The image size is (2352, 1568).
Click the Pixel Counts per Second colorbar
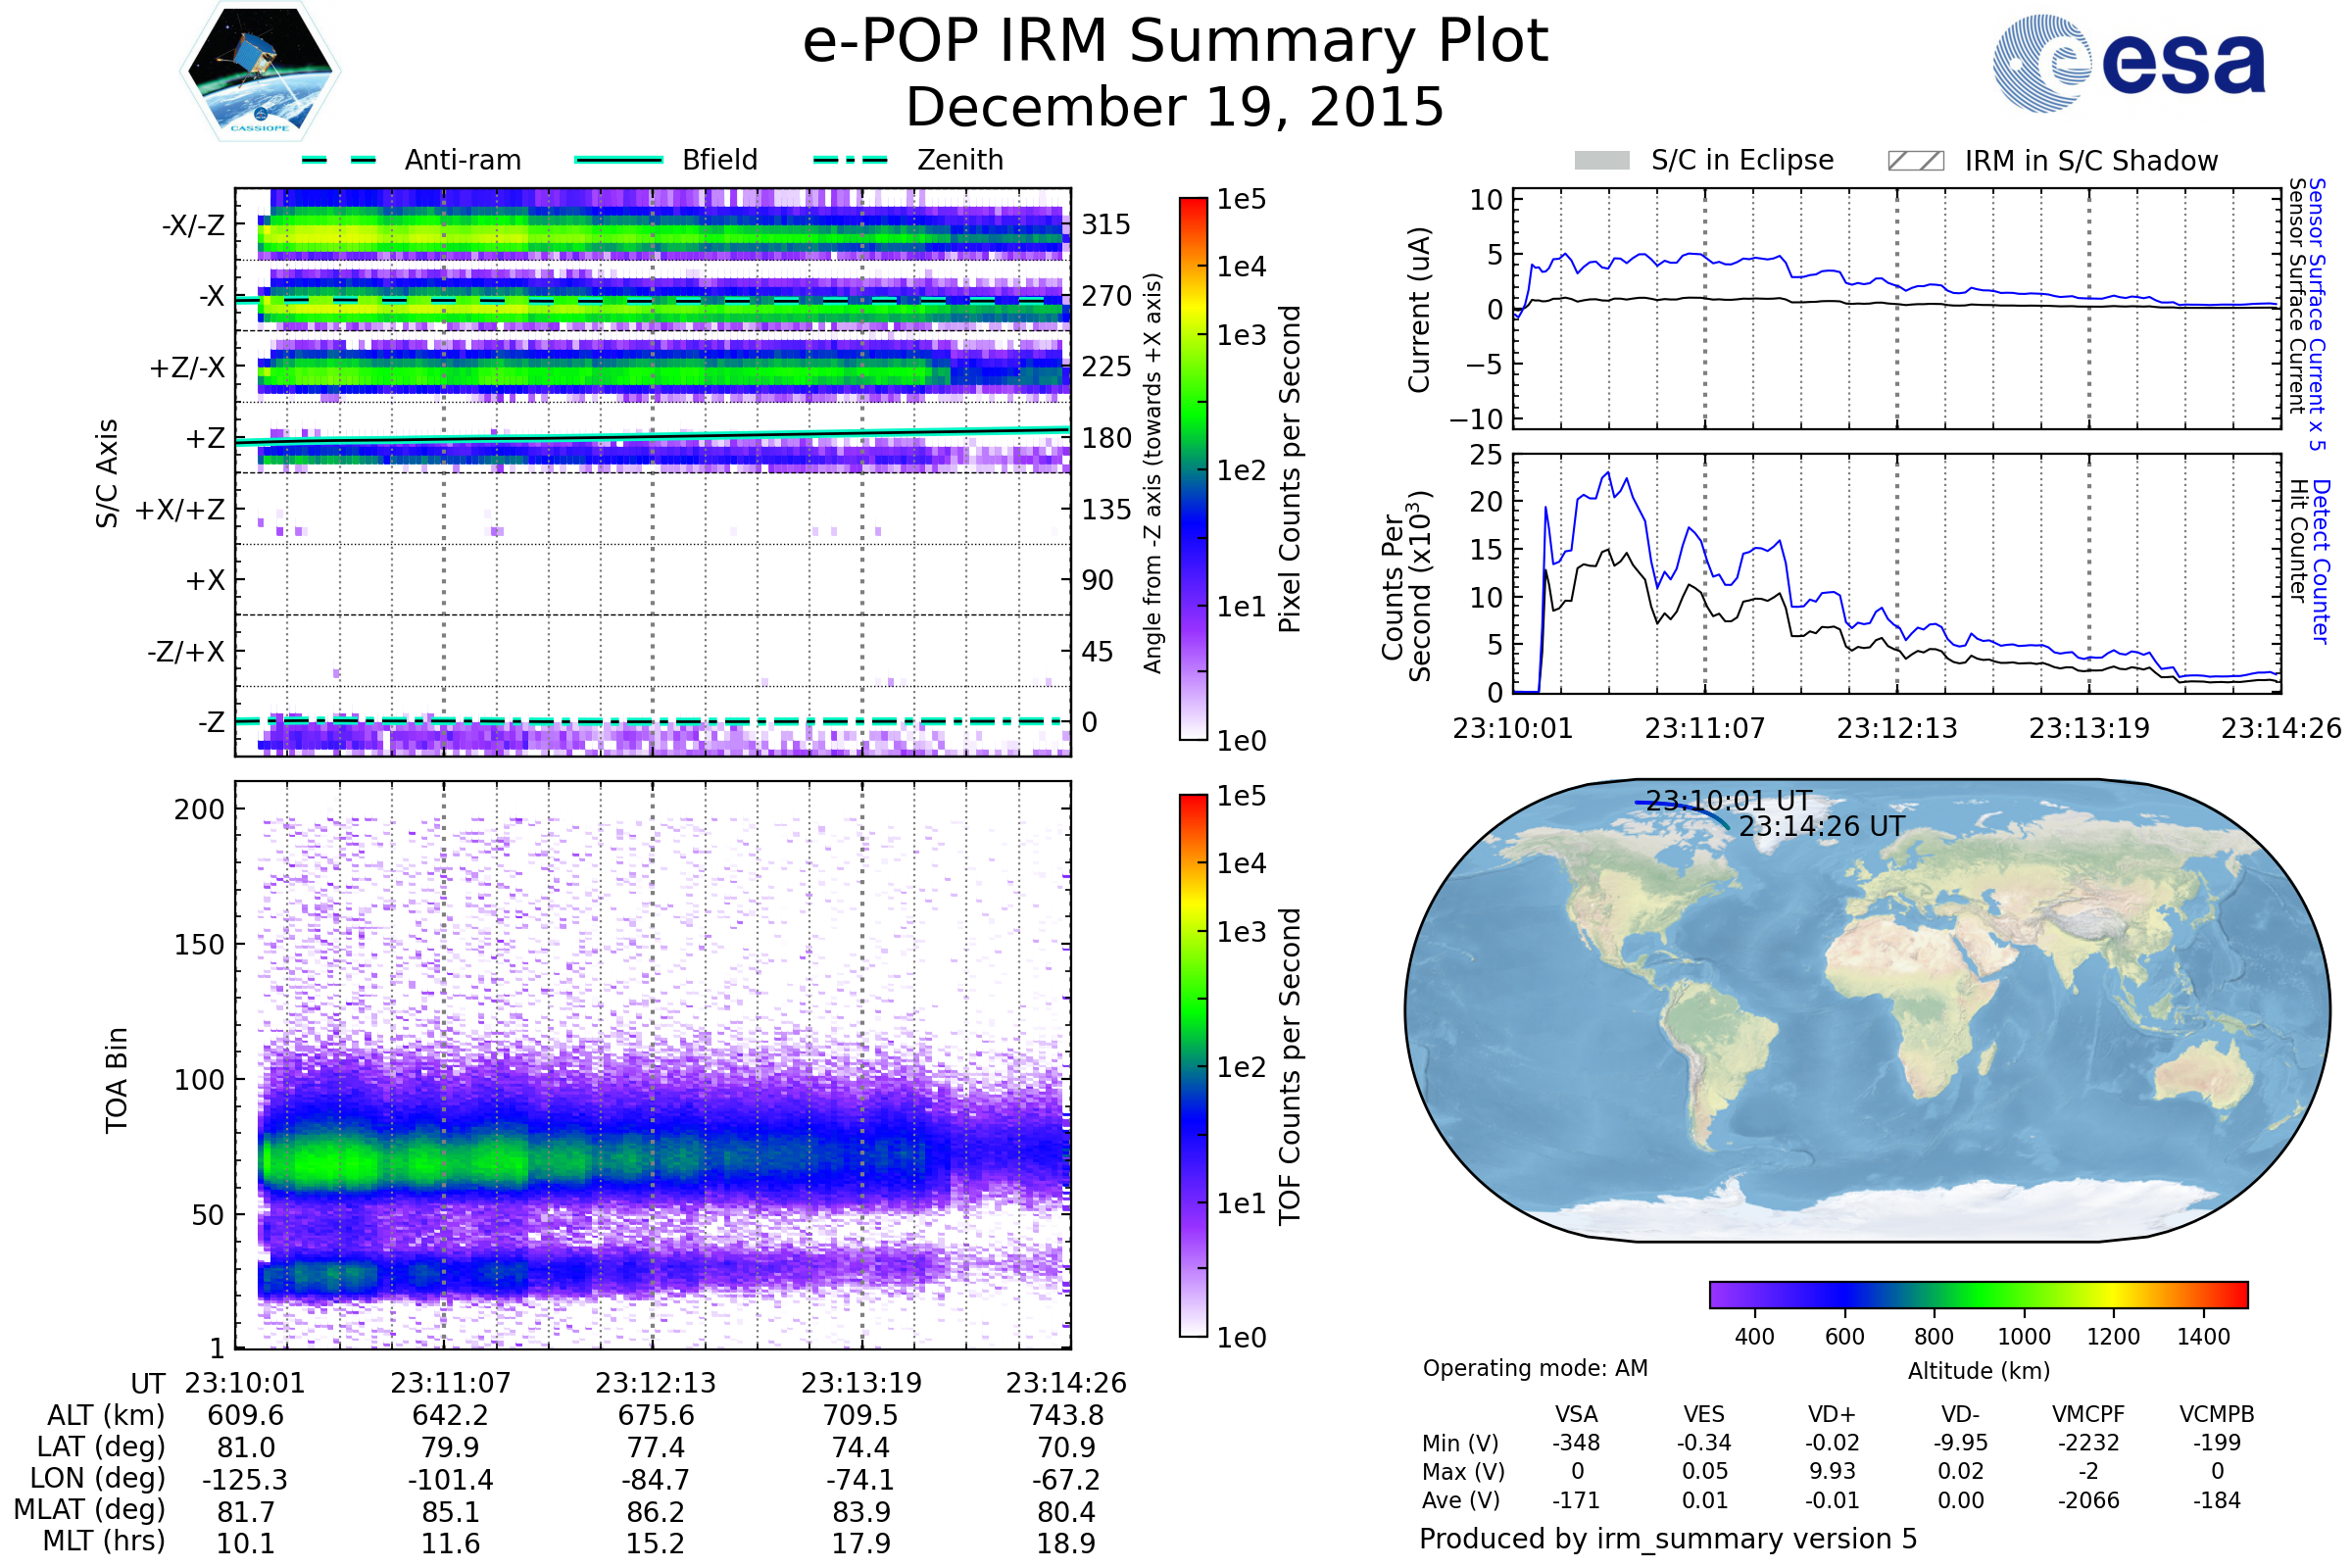[1193, 469]
